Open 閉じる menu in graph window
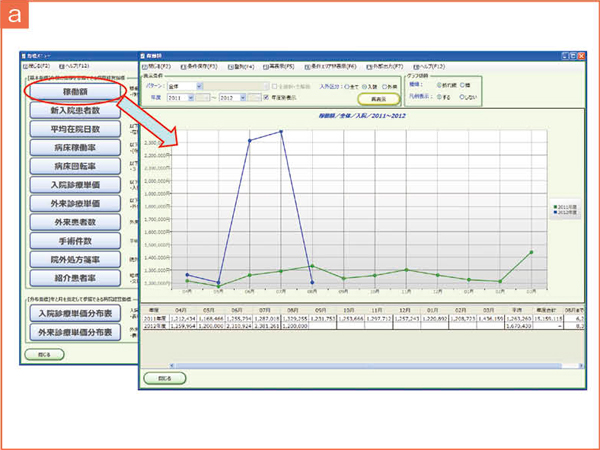Image resolution: width=600 pixels, height=450 pixels. pyautogui.click(x=159, y=65)
